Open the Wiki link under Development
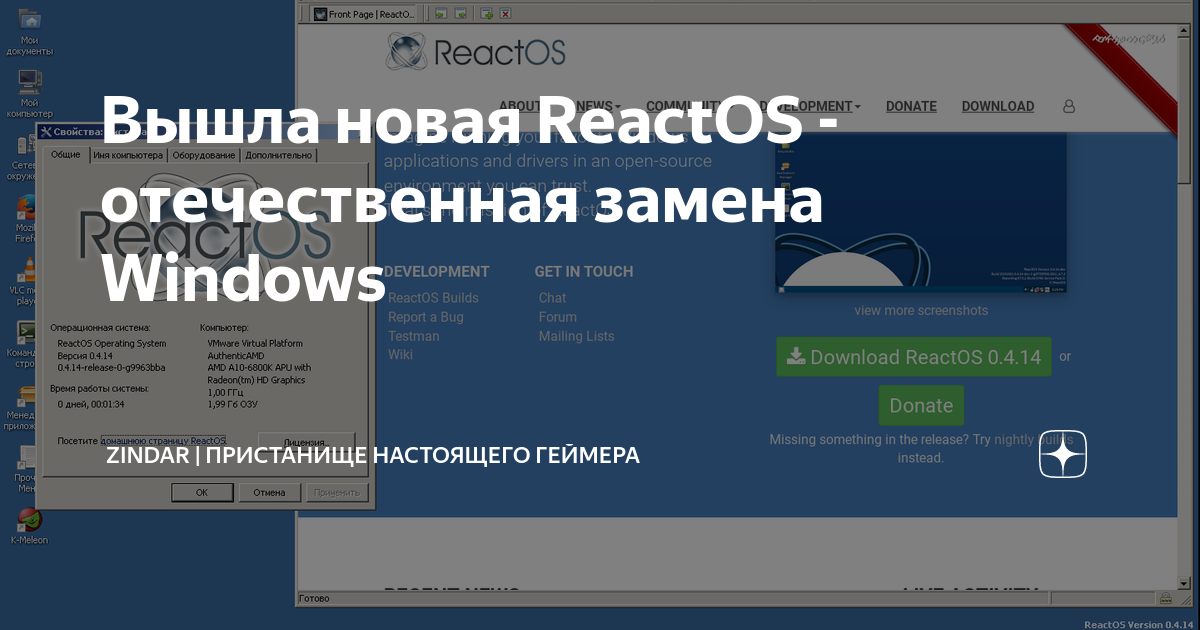 pyautogui.click(x=400, y=355)
